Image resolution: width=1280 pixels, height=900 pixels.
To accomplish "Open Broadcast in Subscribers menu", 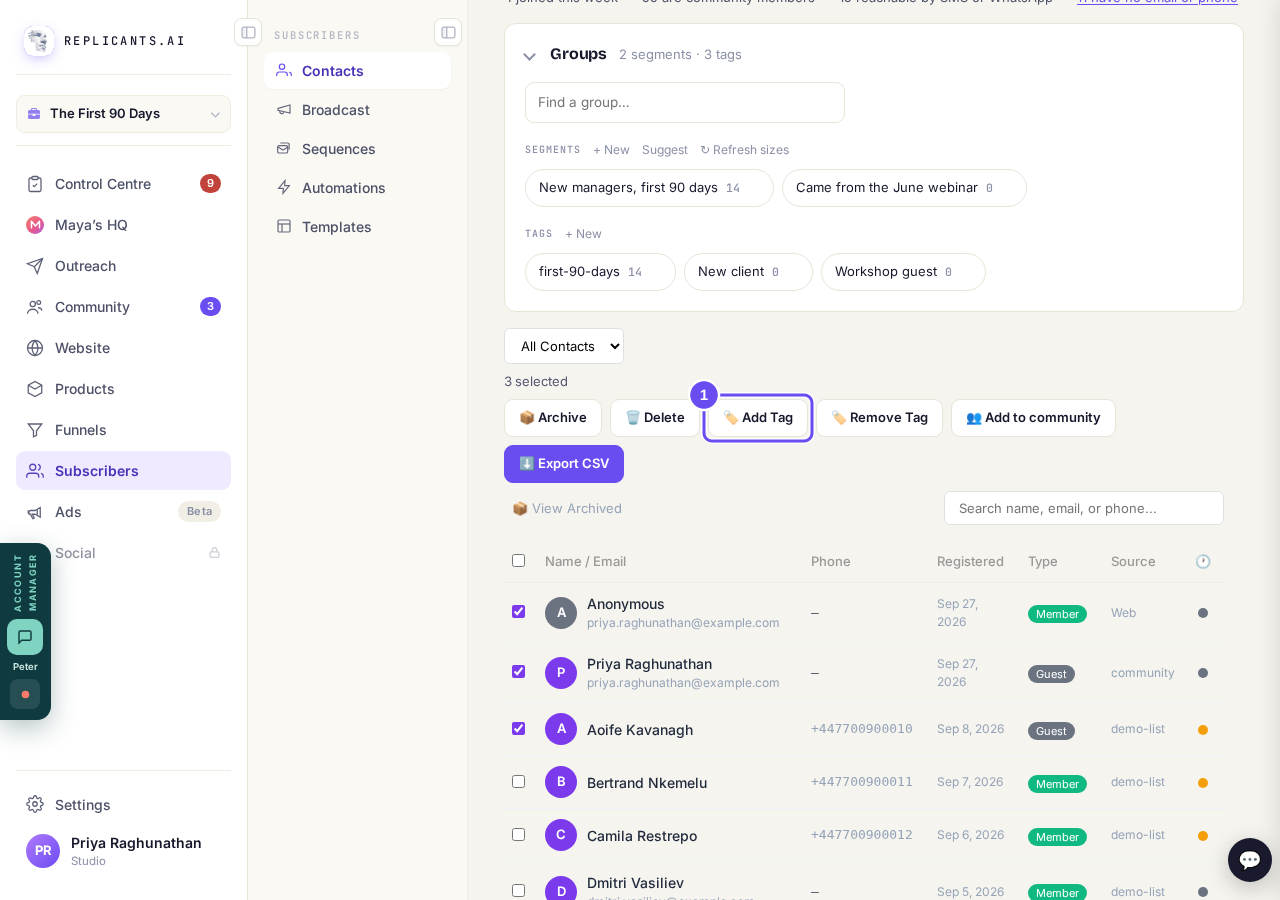I will point(357,110).
